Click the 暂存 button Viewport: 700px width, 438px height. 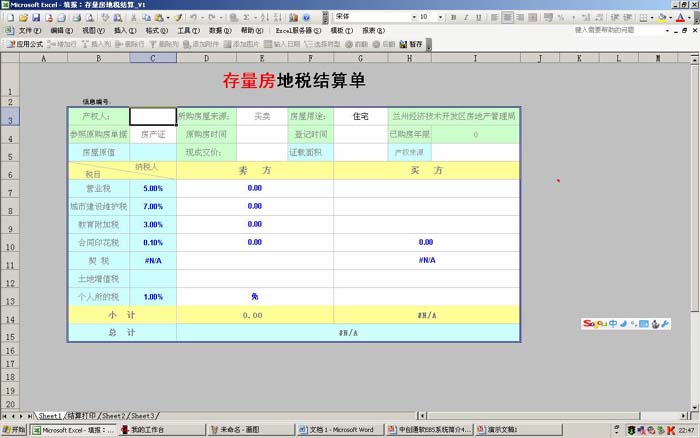411,44
